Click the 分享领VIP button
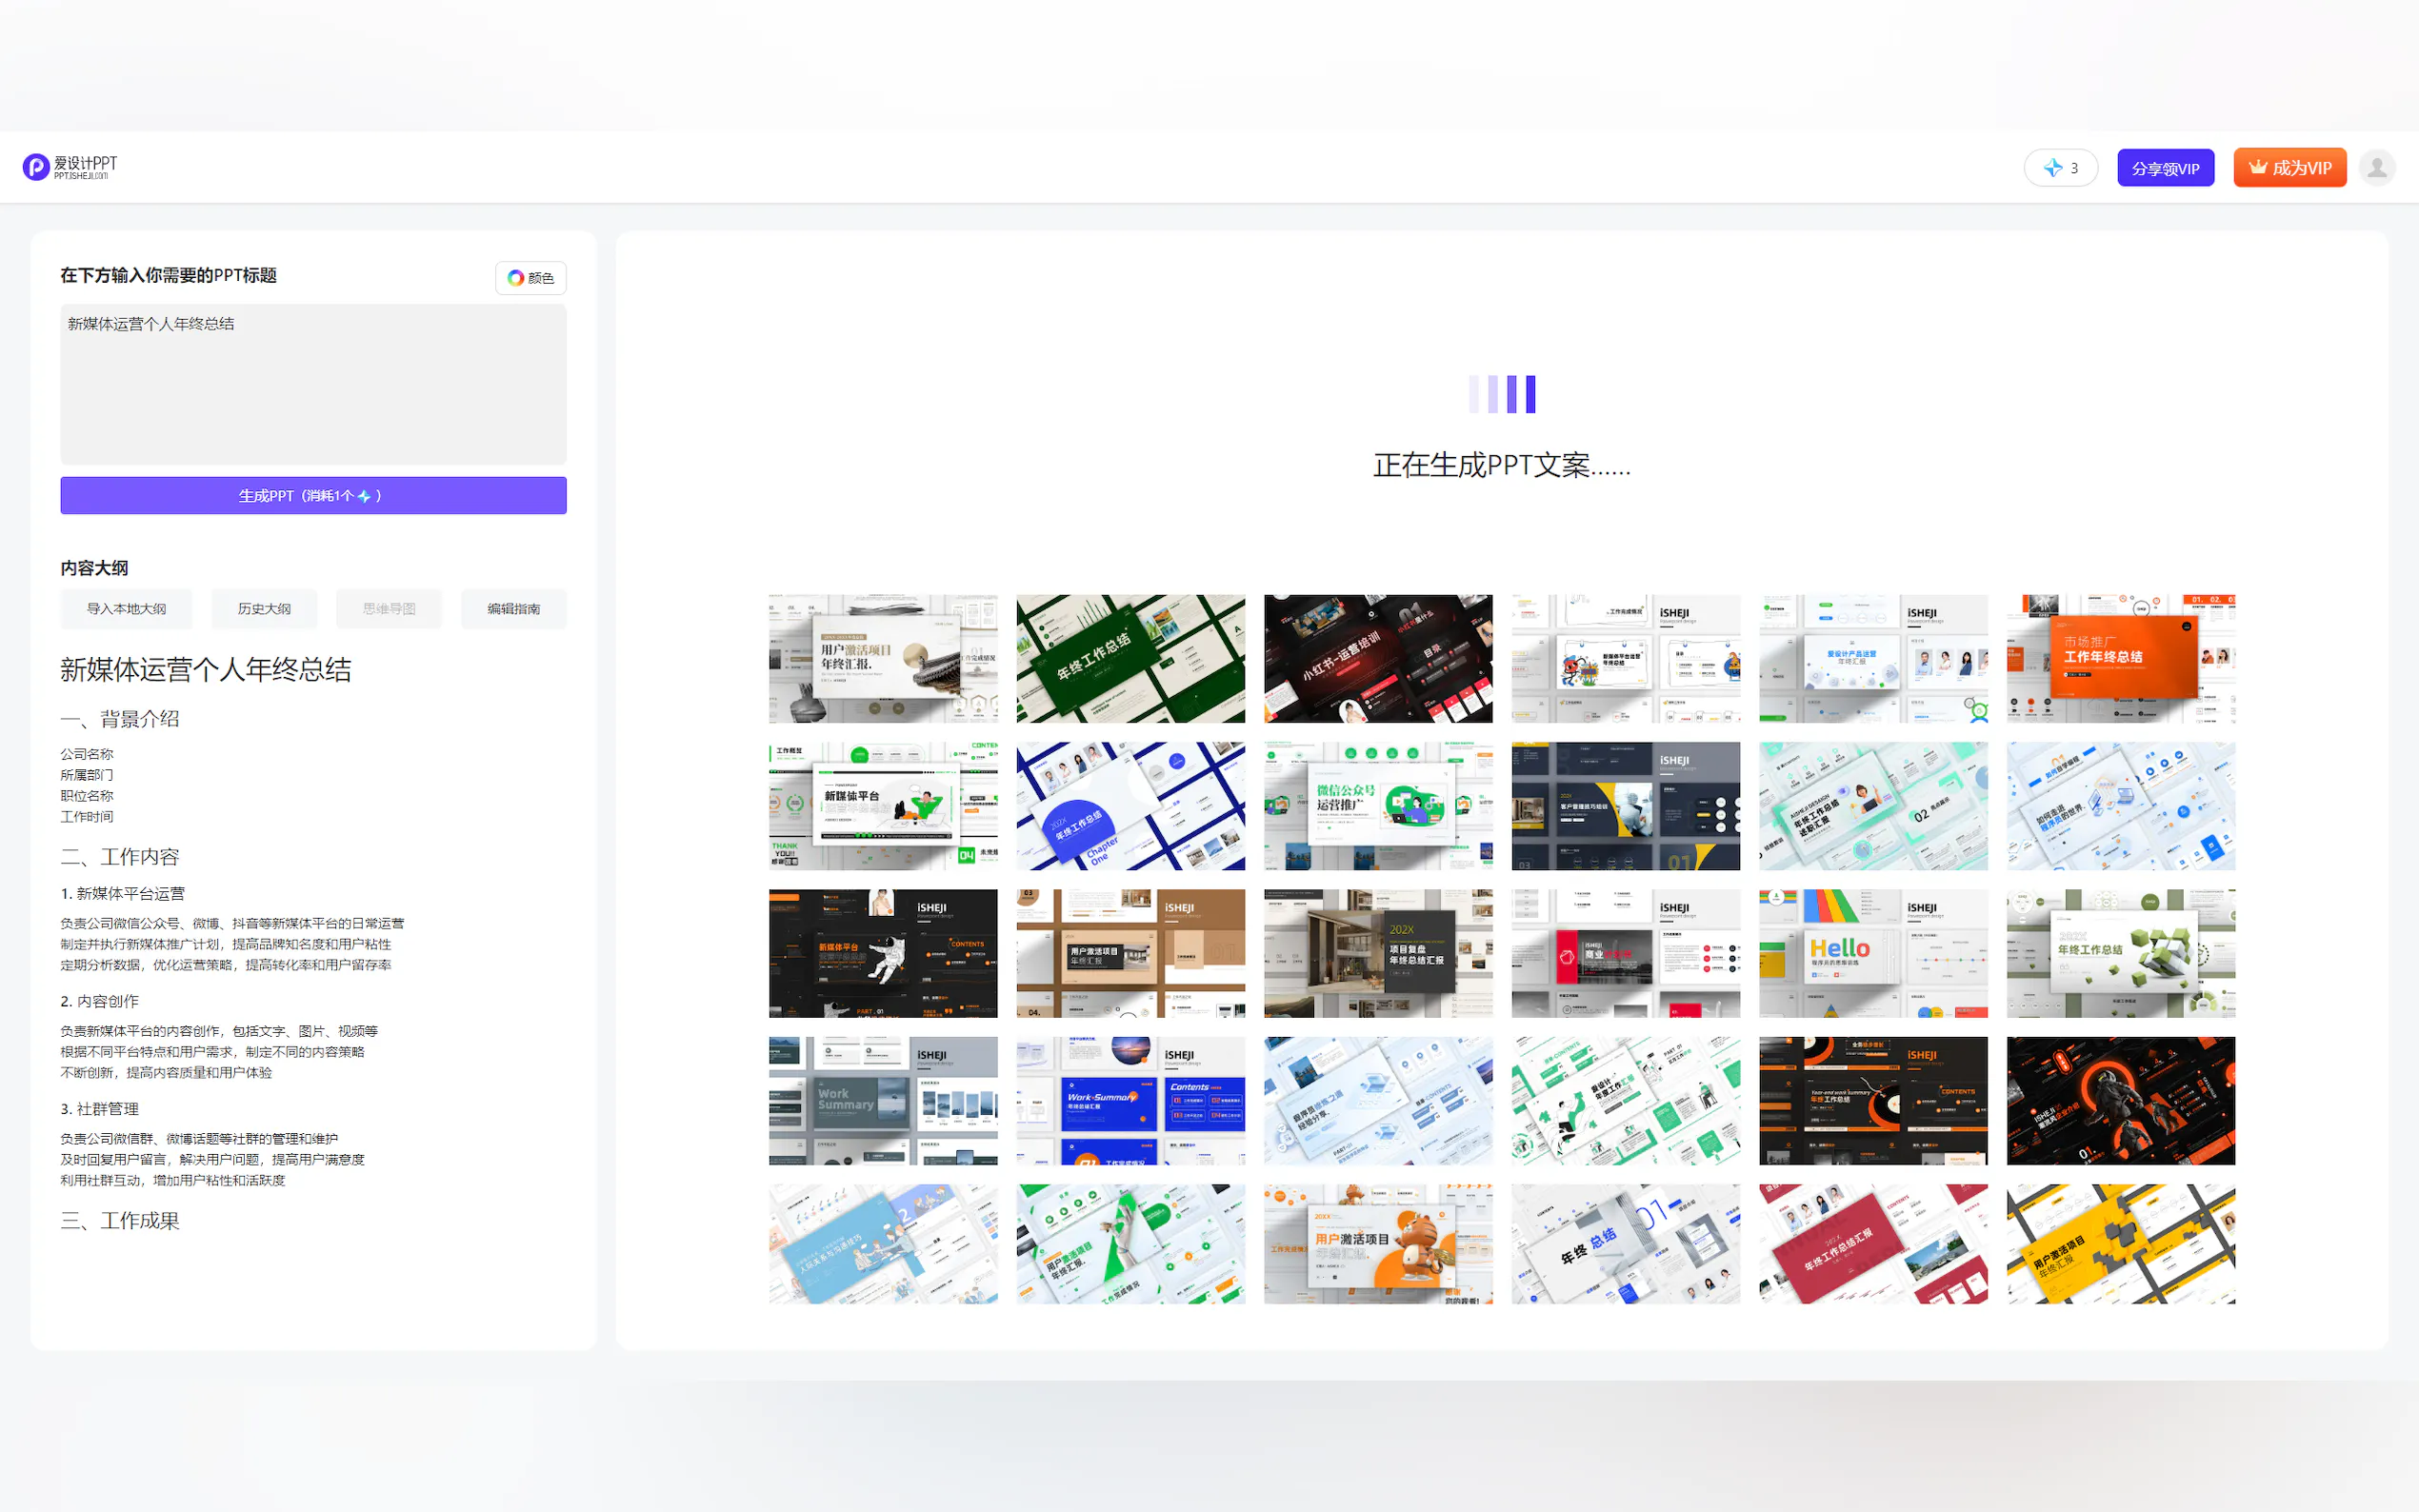This screenshot has height=1512, width=2419. click(2164, 168)
